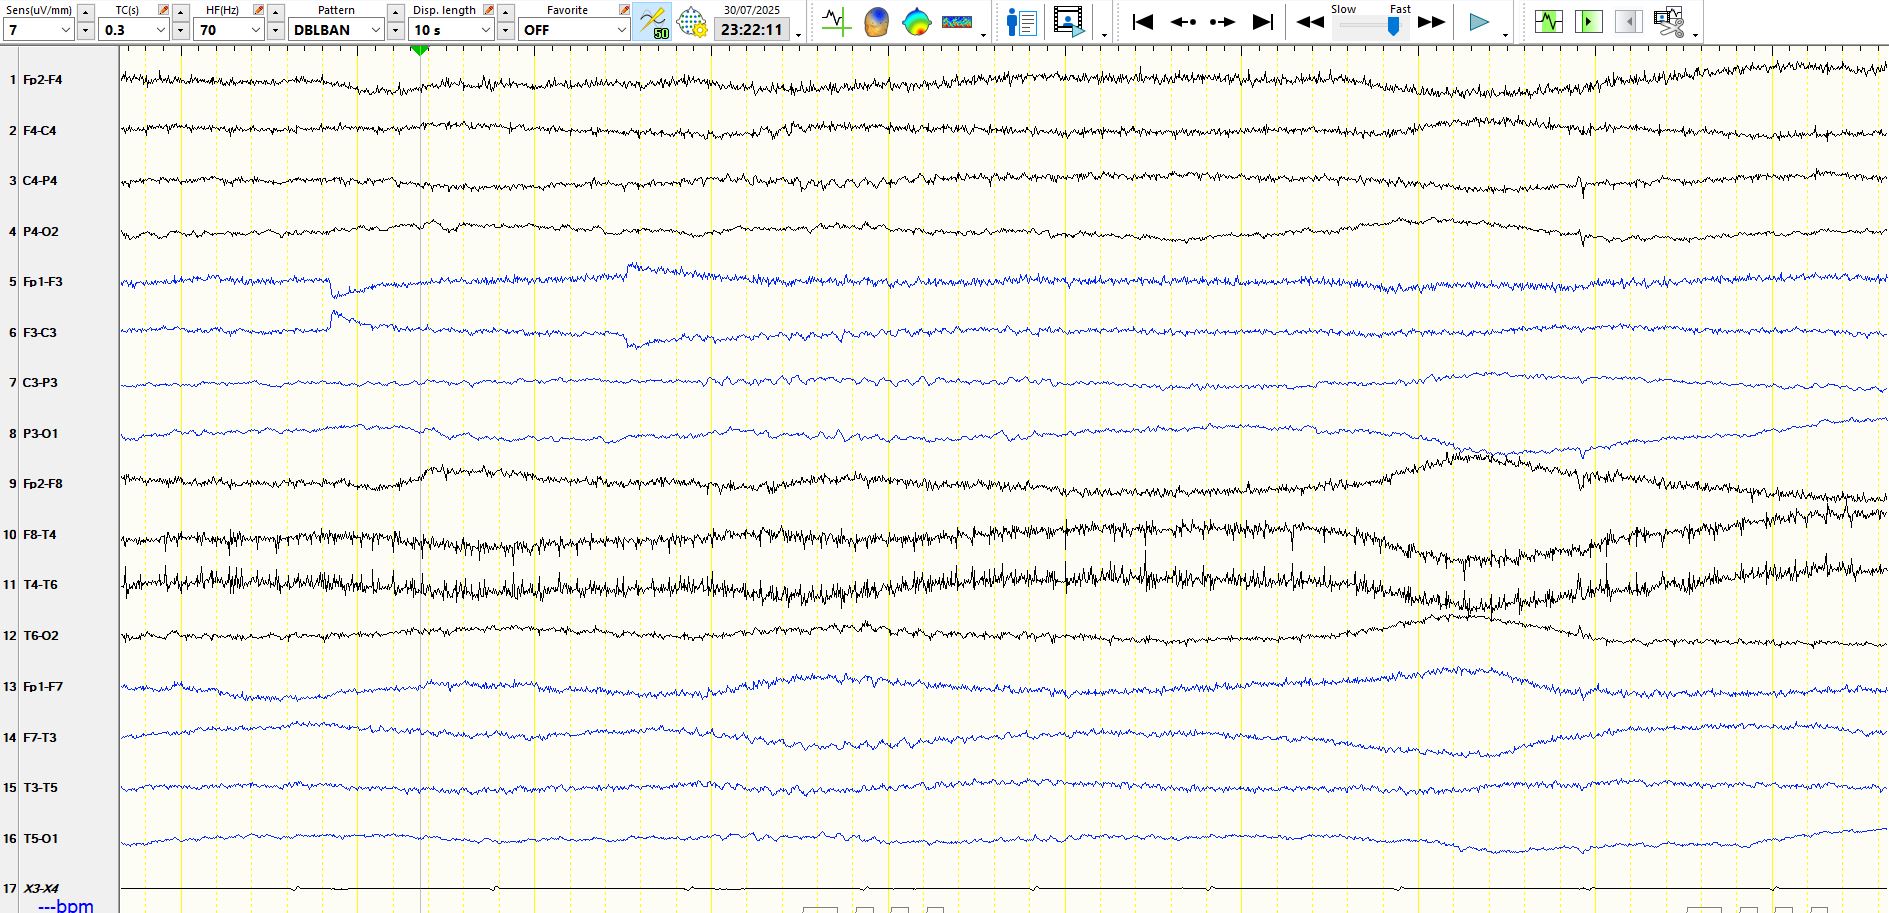This screenshot has height=913, width=1889.
Task: Open the video clip cutting tool
Action: [x=1668, y=21]
